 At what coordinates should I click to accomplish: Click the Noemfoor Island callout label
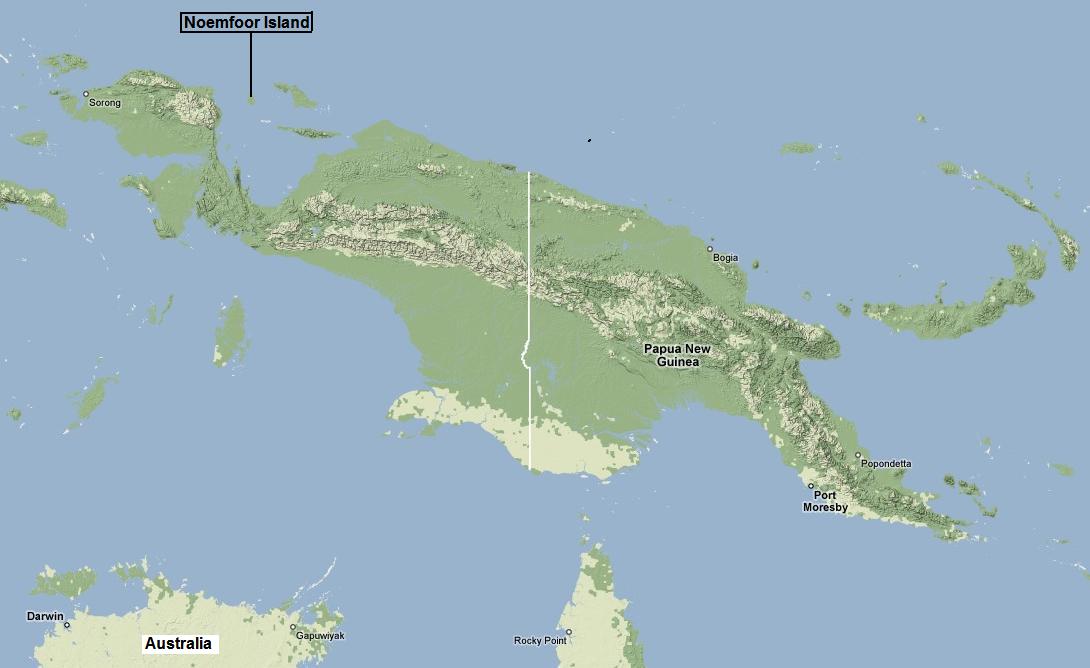coord(246,22)
